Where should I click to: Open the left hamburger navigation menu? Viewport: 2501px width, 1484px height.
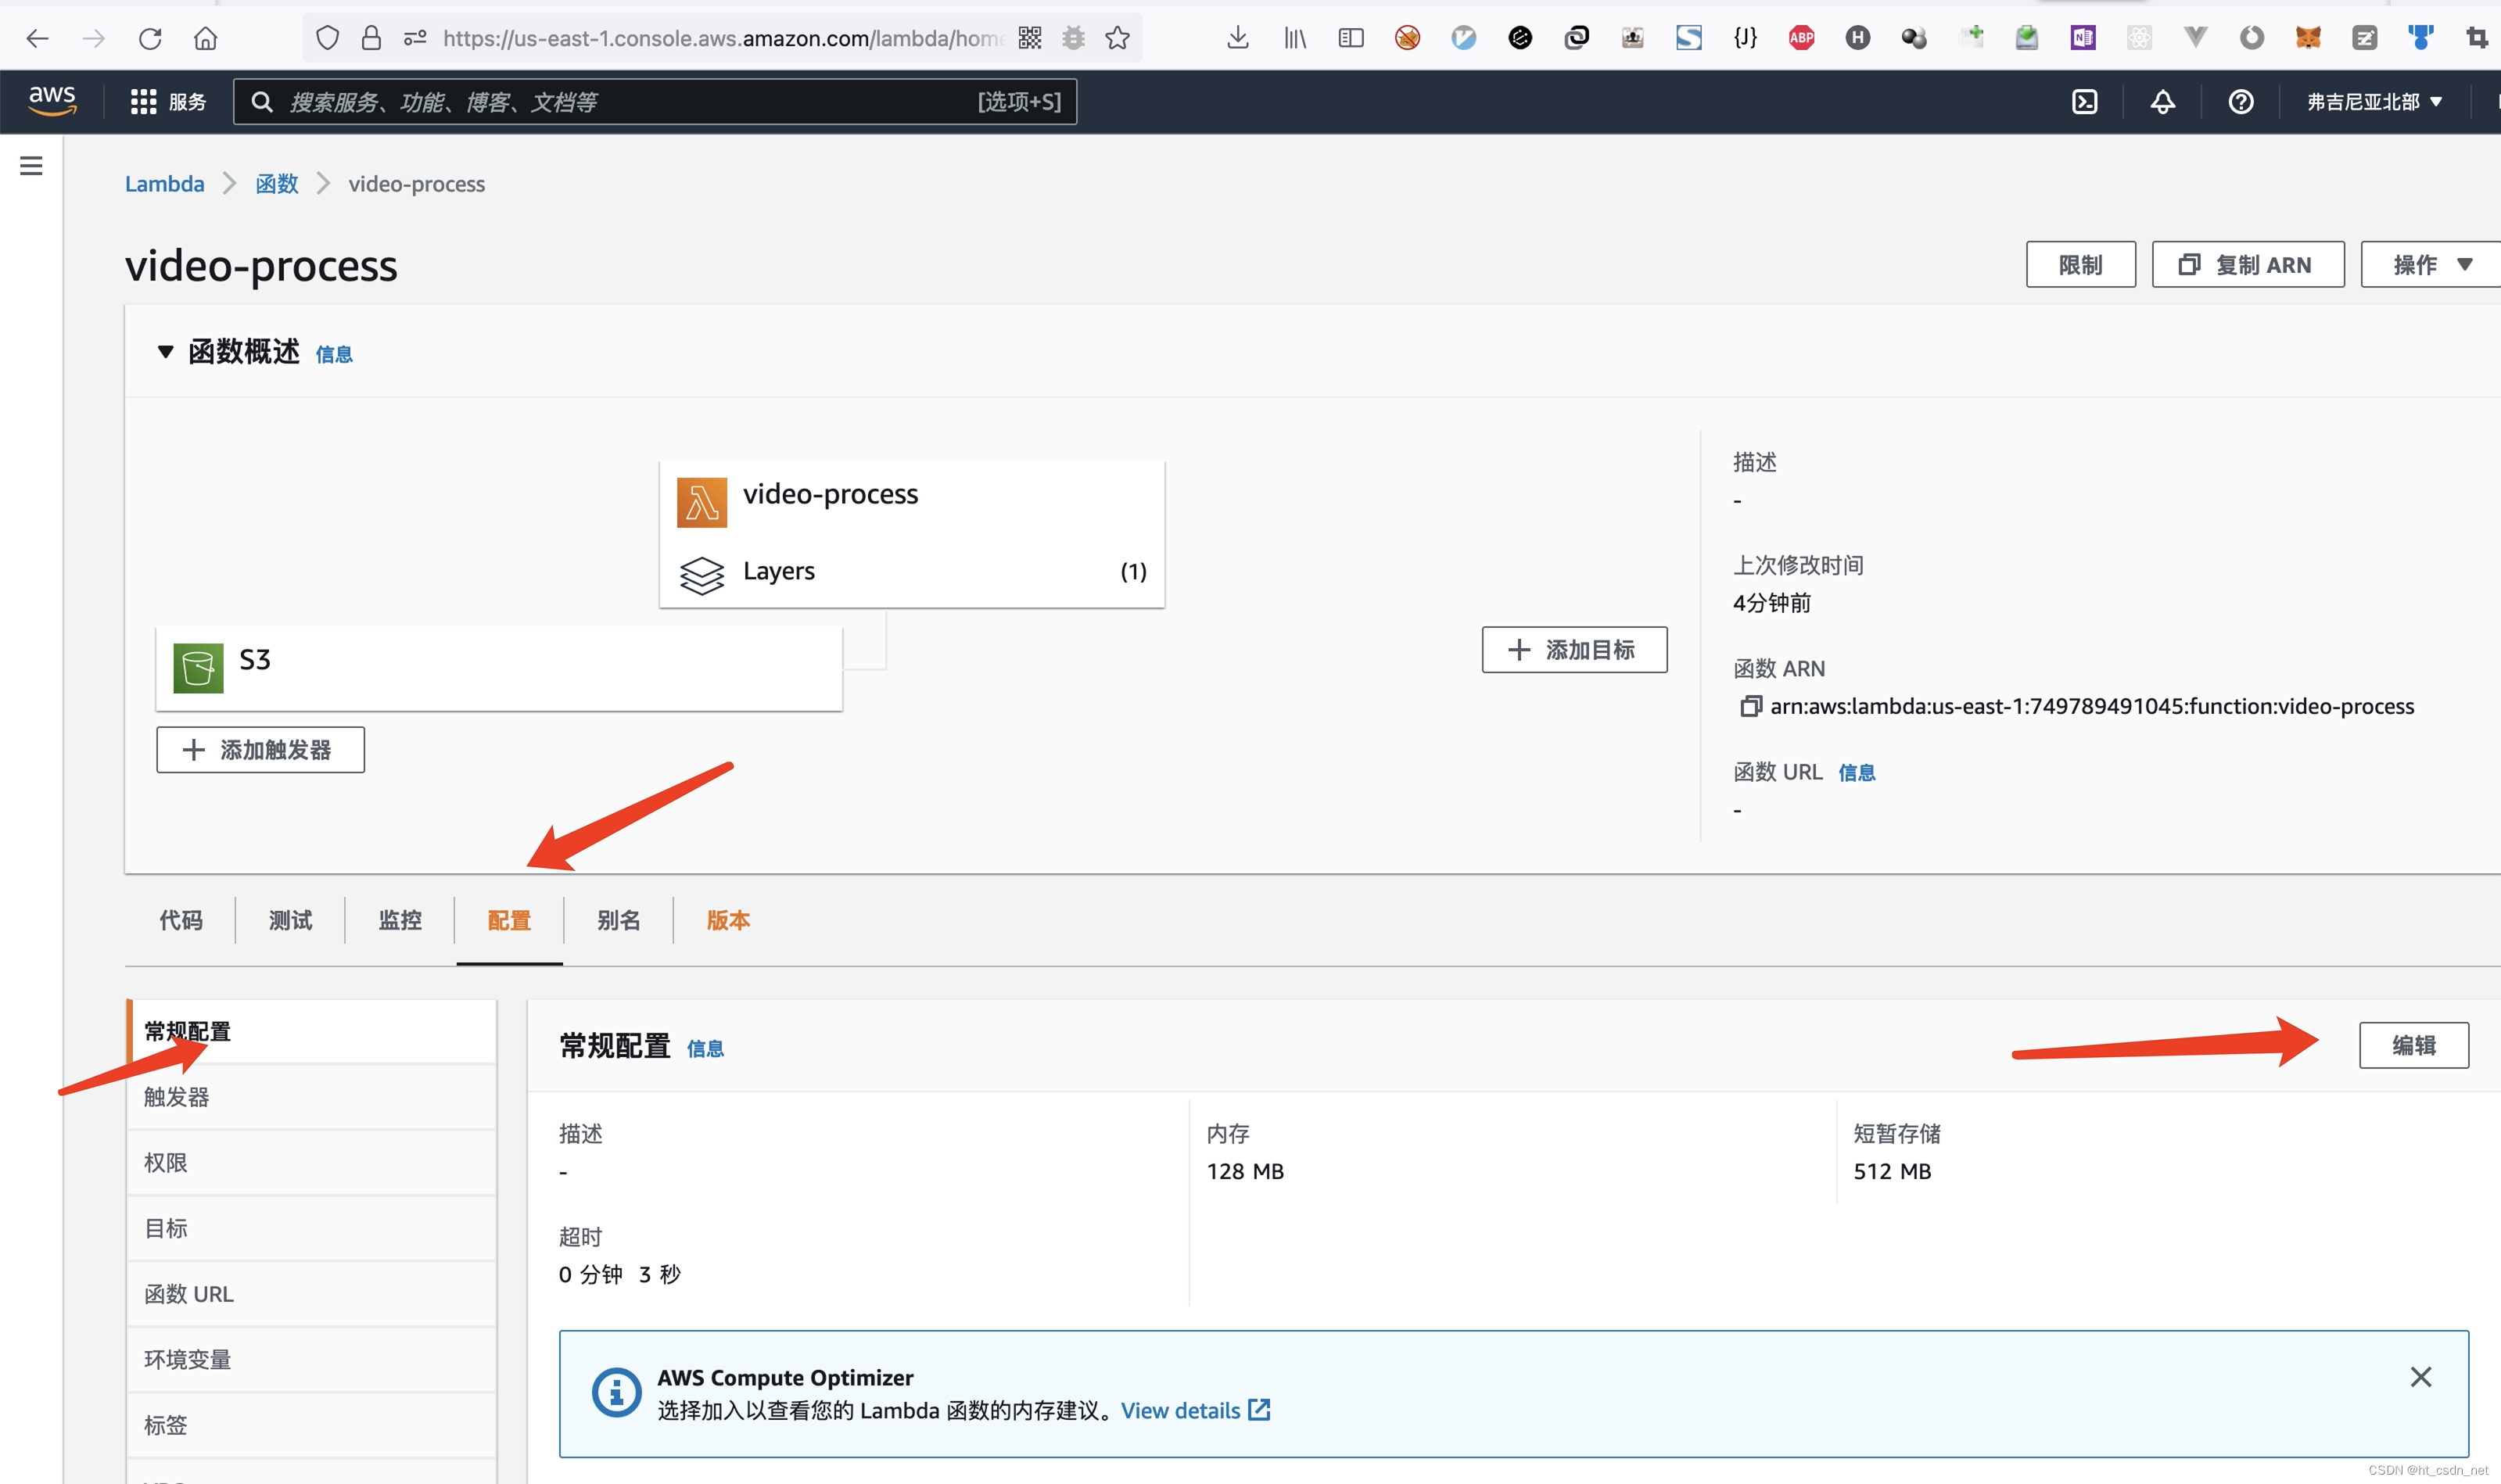(31, 165)
